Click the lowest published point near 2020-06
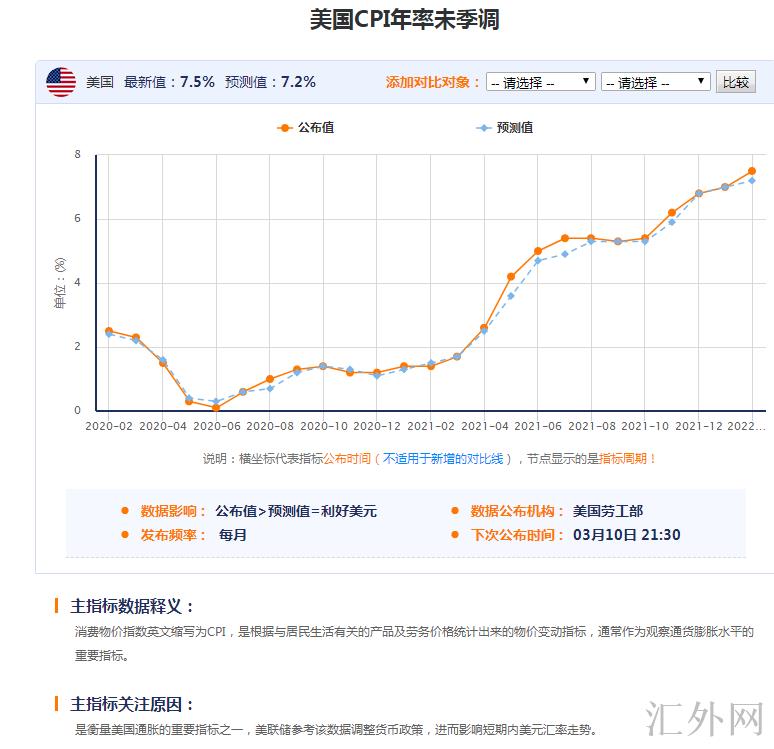The width and height of the screenshot is (774, 749). [216, 408]
